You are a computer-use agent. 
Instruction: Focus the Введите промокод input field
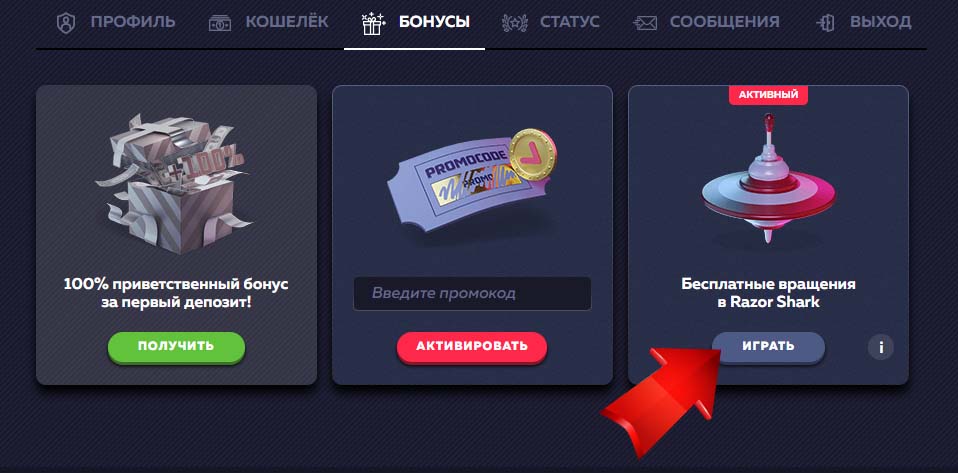click(x=472, y=293)
